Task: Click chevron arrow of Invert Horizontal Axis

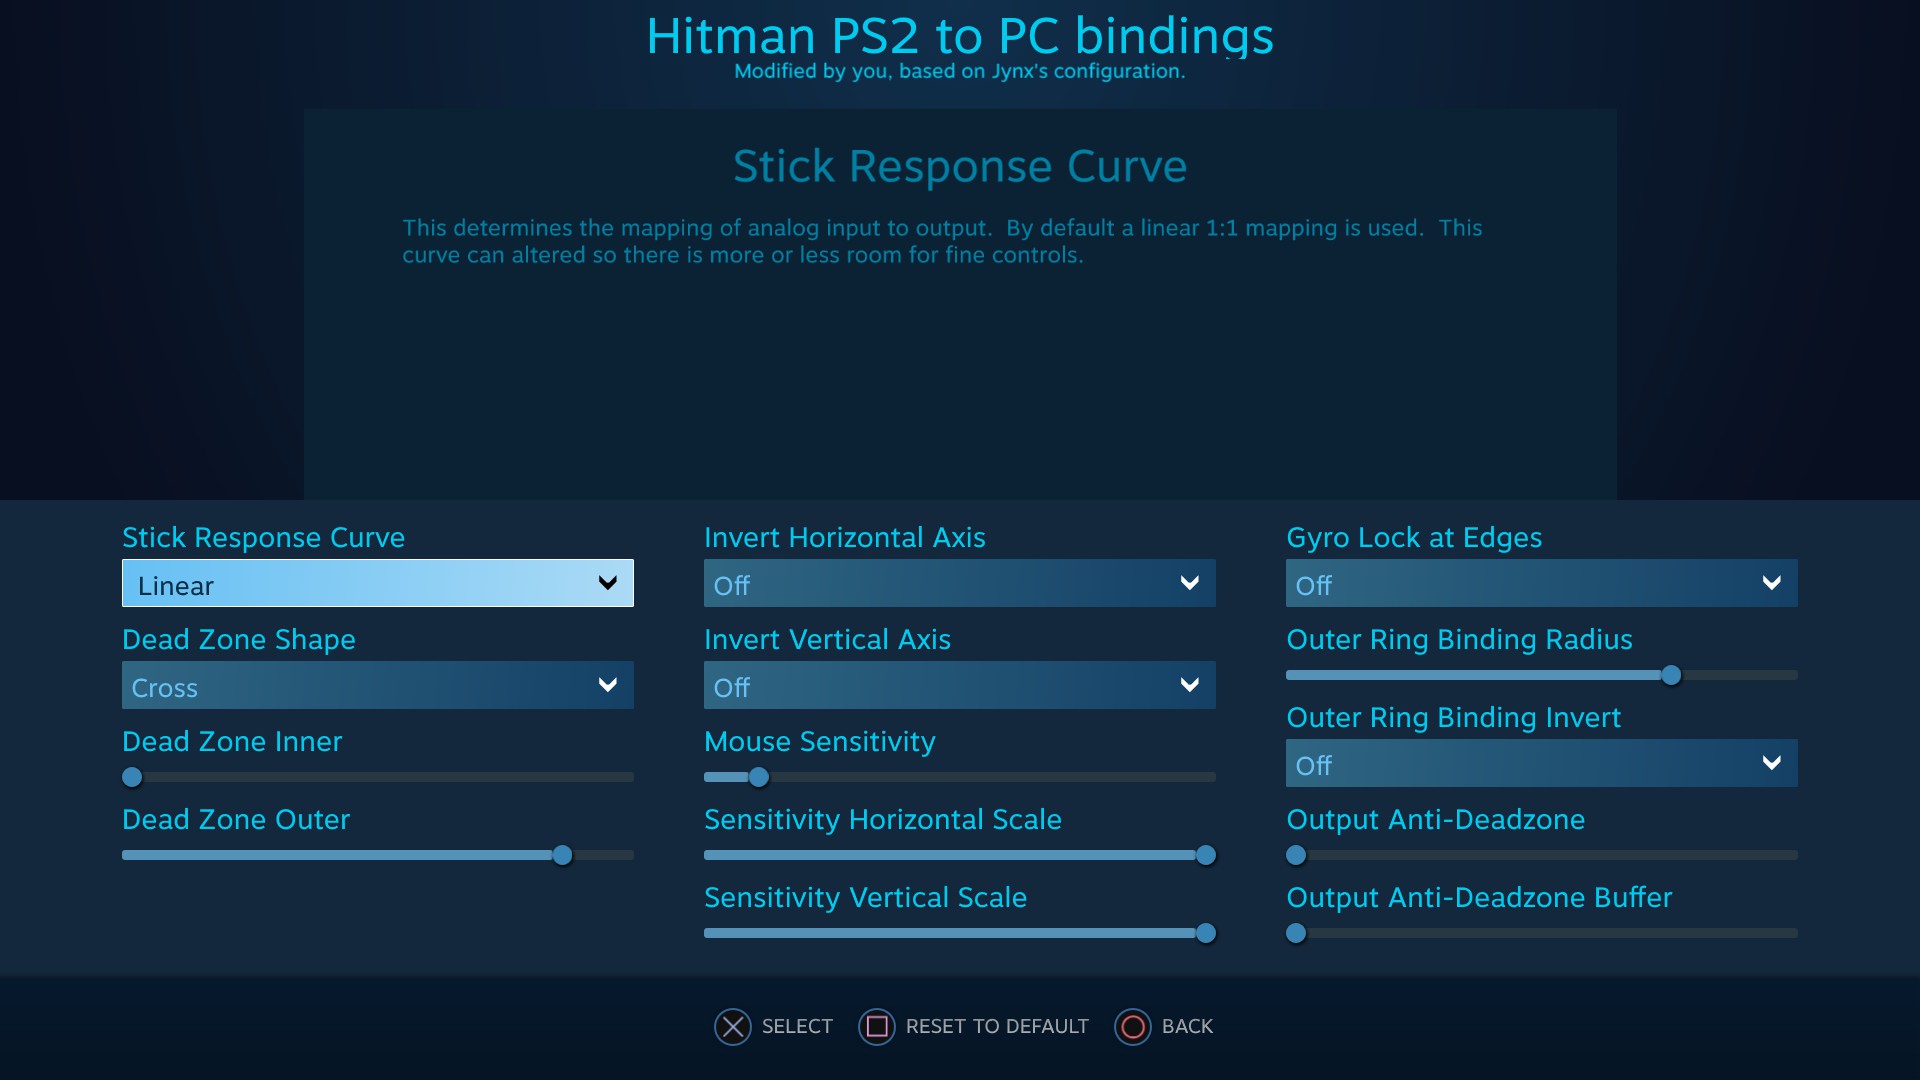Action: tap(1189, 583)
